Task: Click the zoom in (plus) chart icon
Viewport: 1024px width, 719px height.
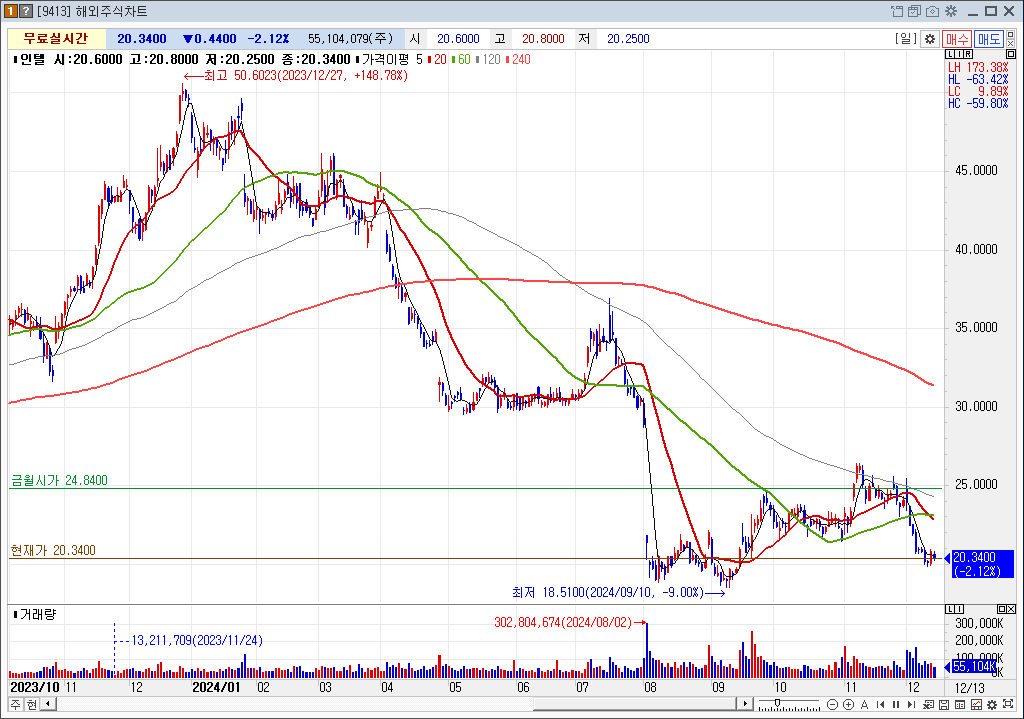Action: pos(850,705)
